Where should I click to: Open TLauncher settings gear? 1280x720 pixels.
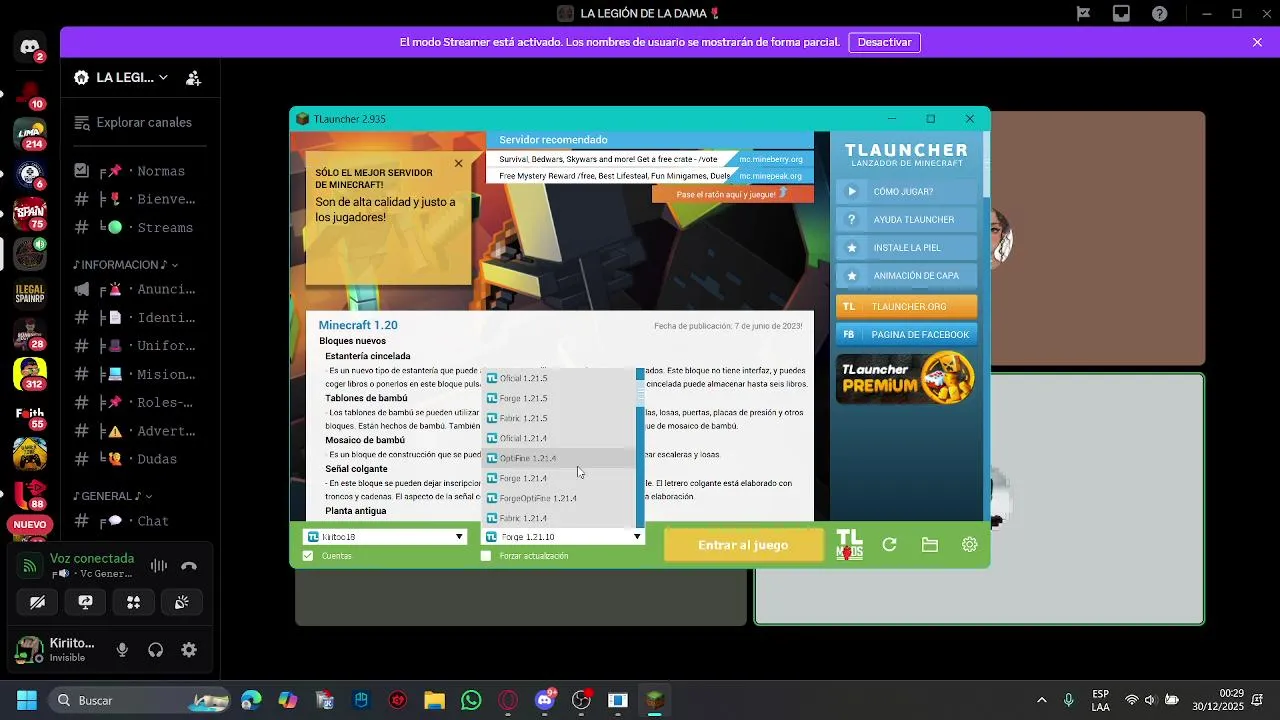tap(969, 545)
